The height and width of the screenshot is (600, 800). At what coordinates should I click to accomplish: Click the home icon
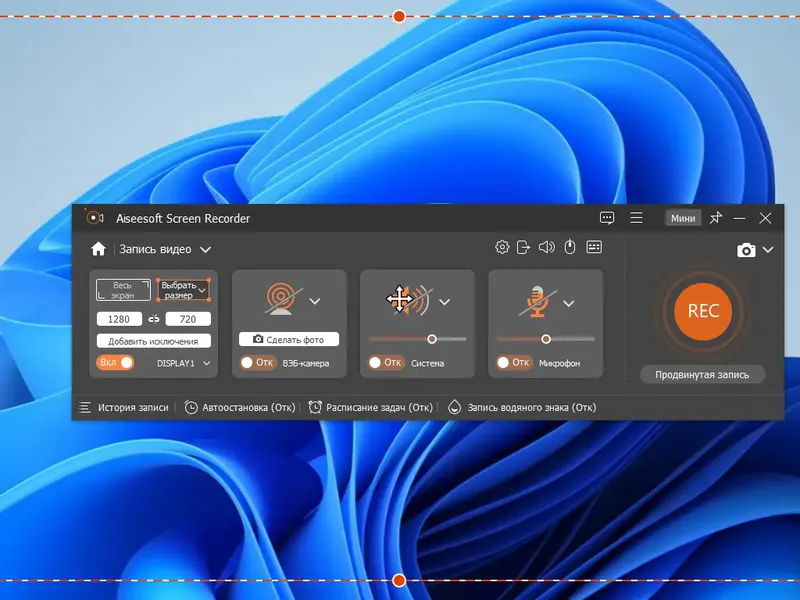(98, 249)
